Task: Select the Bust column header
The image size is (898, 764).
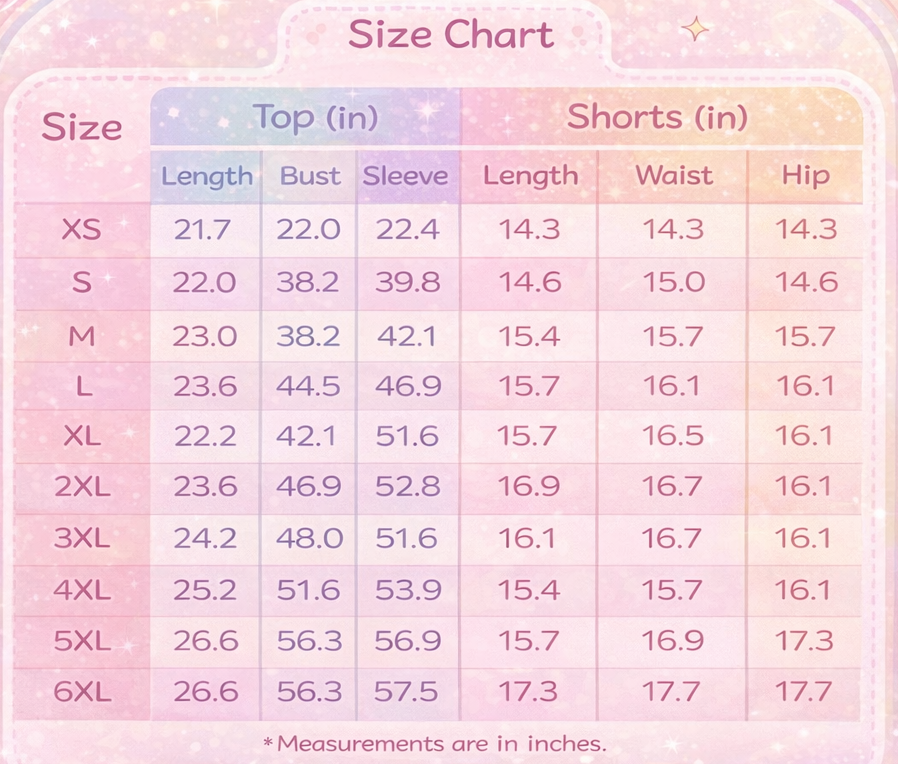Action: [x=310, y=176]
